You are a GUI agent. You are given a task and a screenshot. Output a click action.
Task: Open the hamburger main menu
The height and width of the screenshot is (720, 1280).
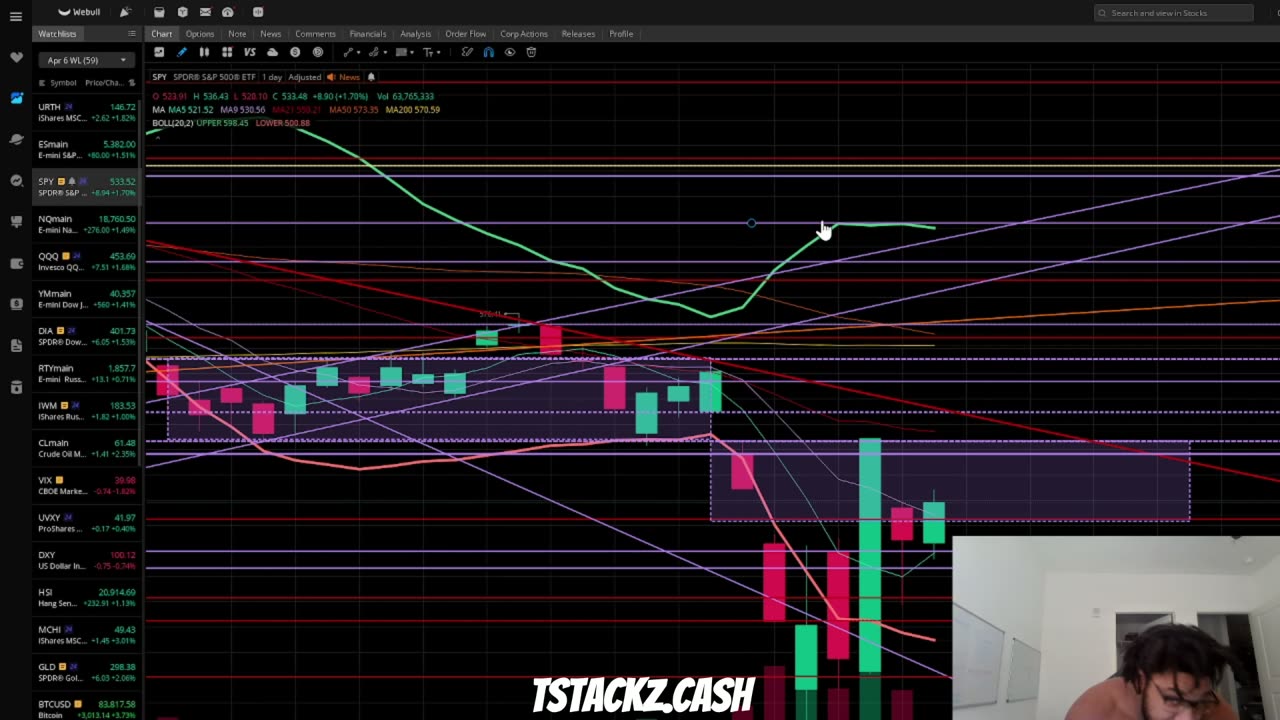click(x=16, y=17)
